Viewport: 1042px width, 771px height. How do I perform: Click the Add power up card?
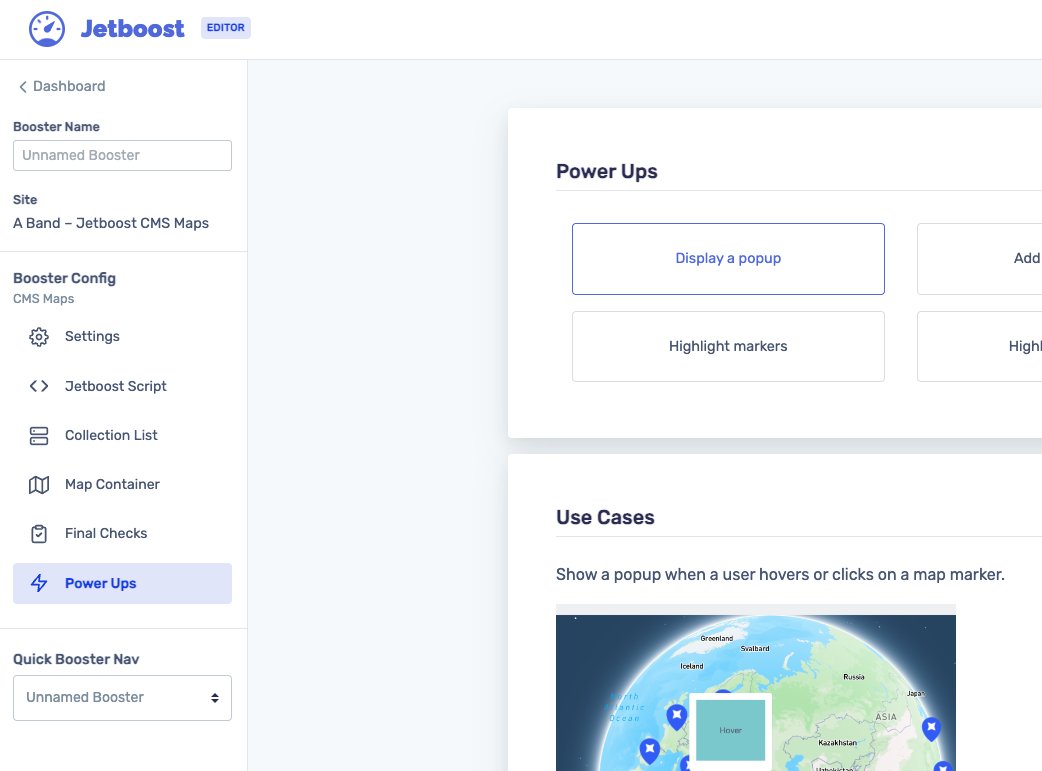(x=980, y=259)
